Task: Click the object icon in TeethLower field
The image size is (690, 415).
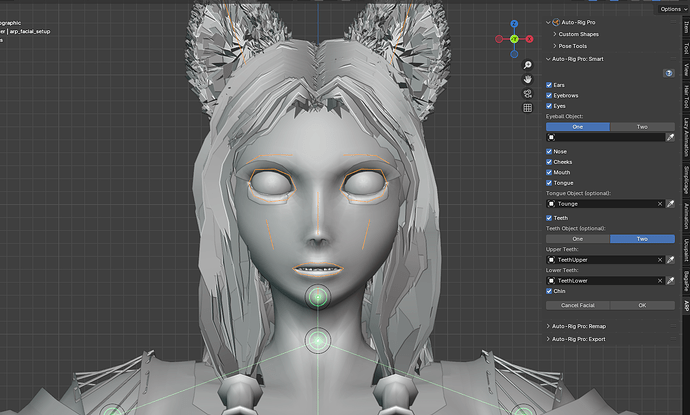Action: click(551, 281)
